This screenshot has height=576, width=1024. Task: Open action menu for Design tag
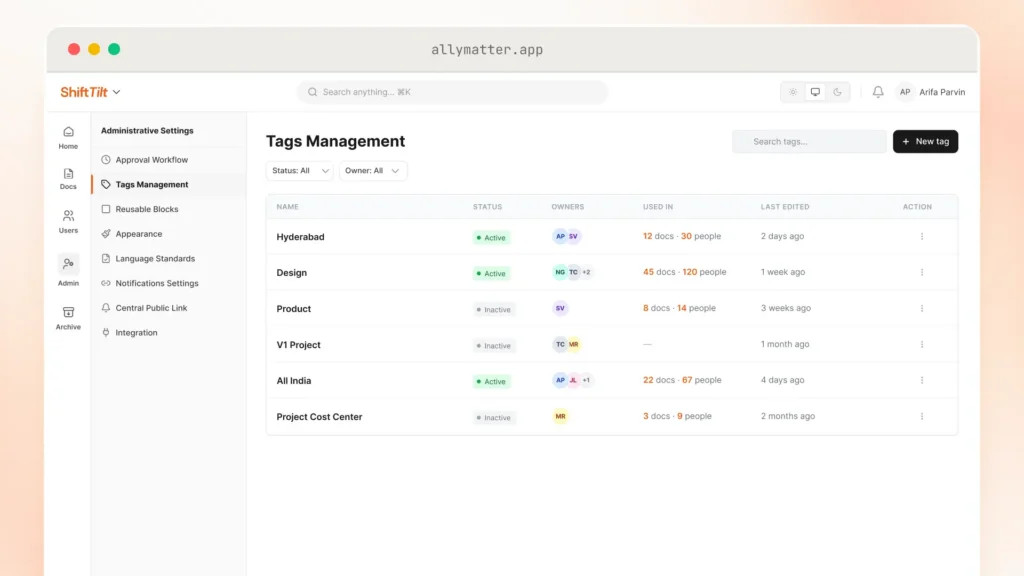(921, 272)
